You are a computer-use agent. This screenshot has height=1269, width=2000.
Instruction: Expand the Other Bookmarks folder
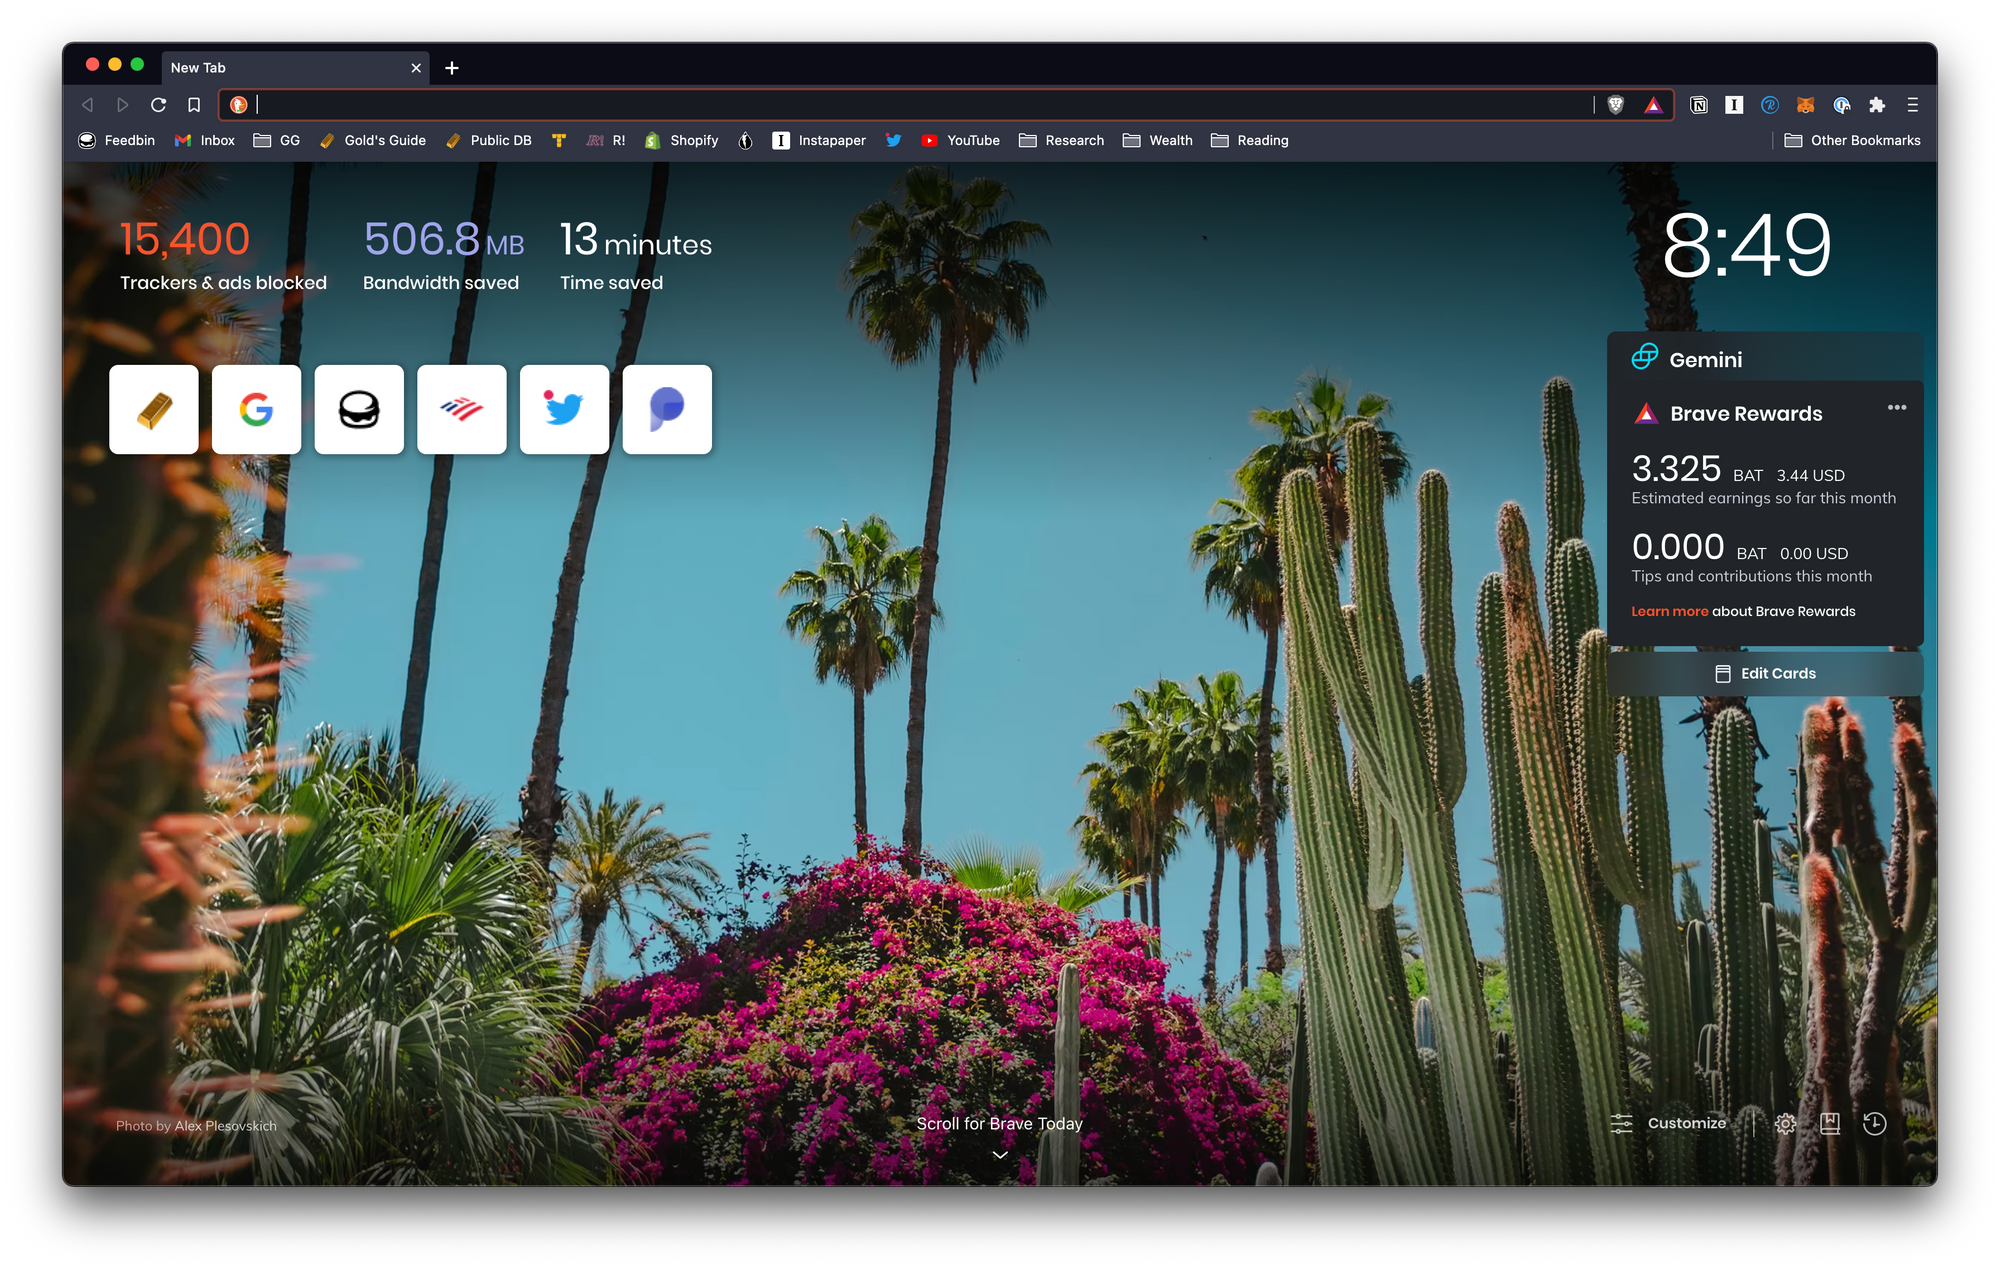pos(1852,141)
